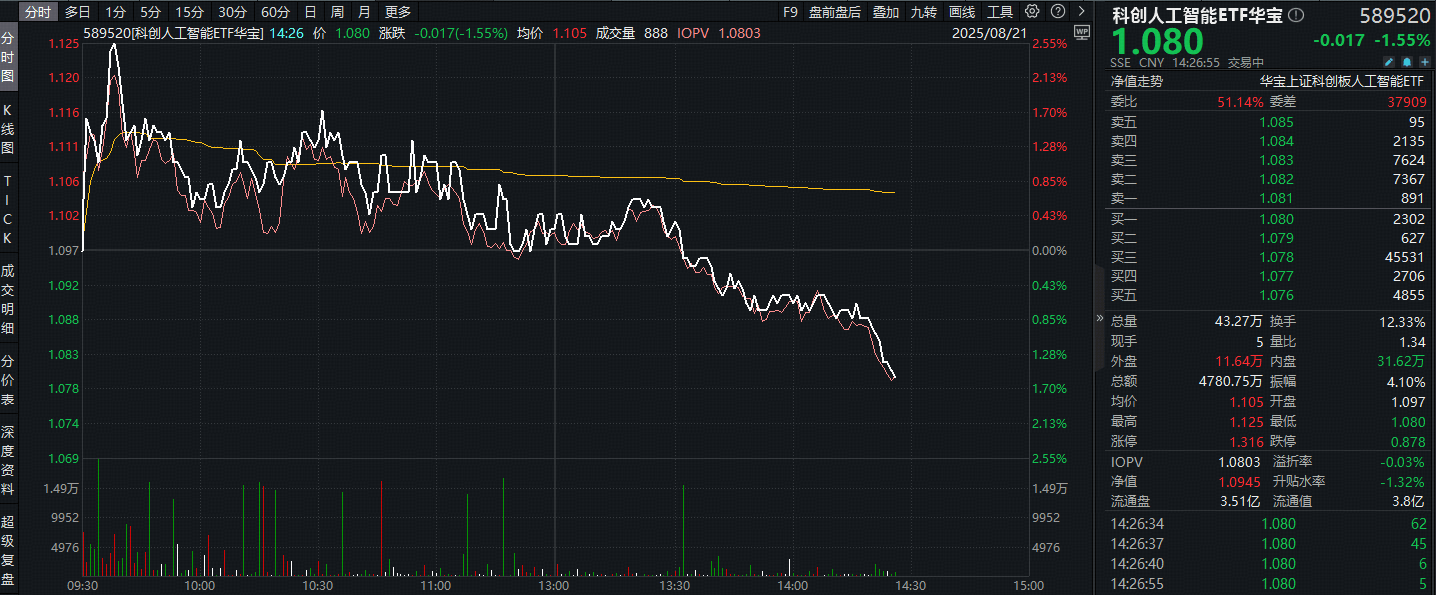
Task: Click the pencil edit note icon
Action: [1388, 62]
